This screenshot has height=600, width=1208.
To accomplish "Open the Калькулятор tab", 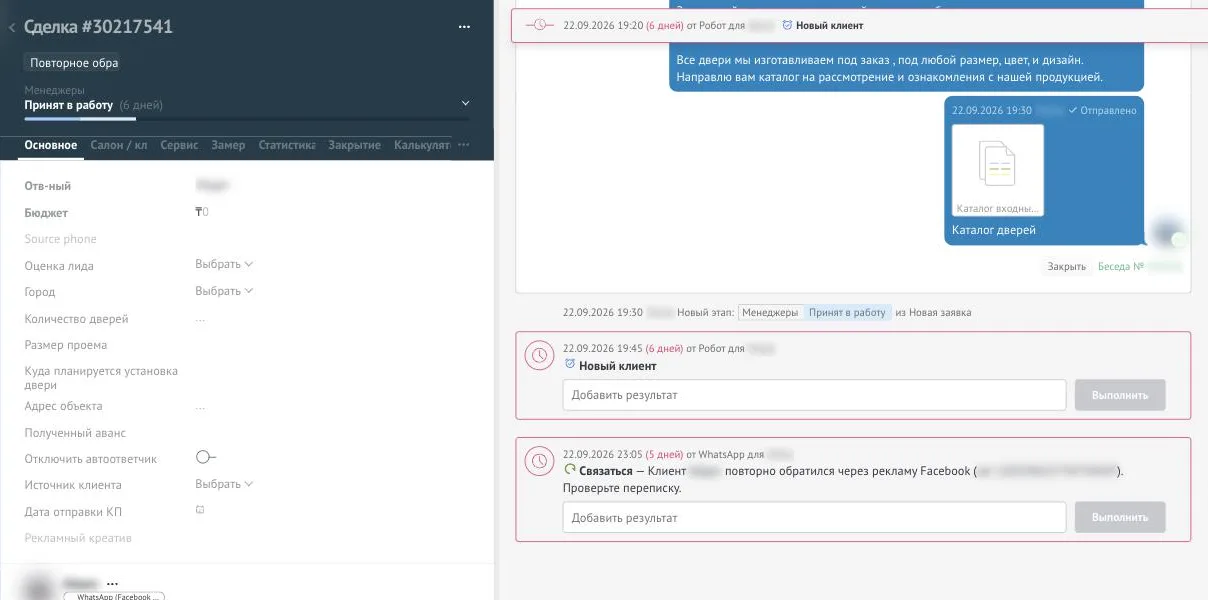I will (422, 145).
